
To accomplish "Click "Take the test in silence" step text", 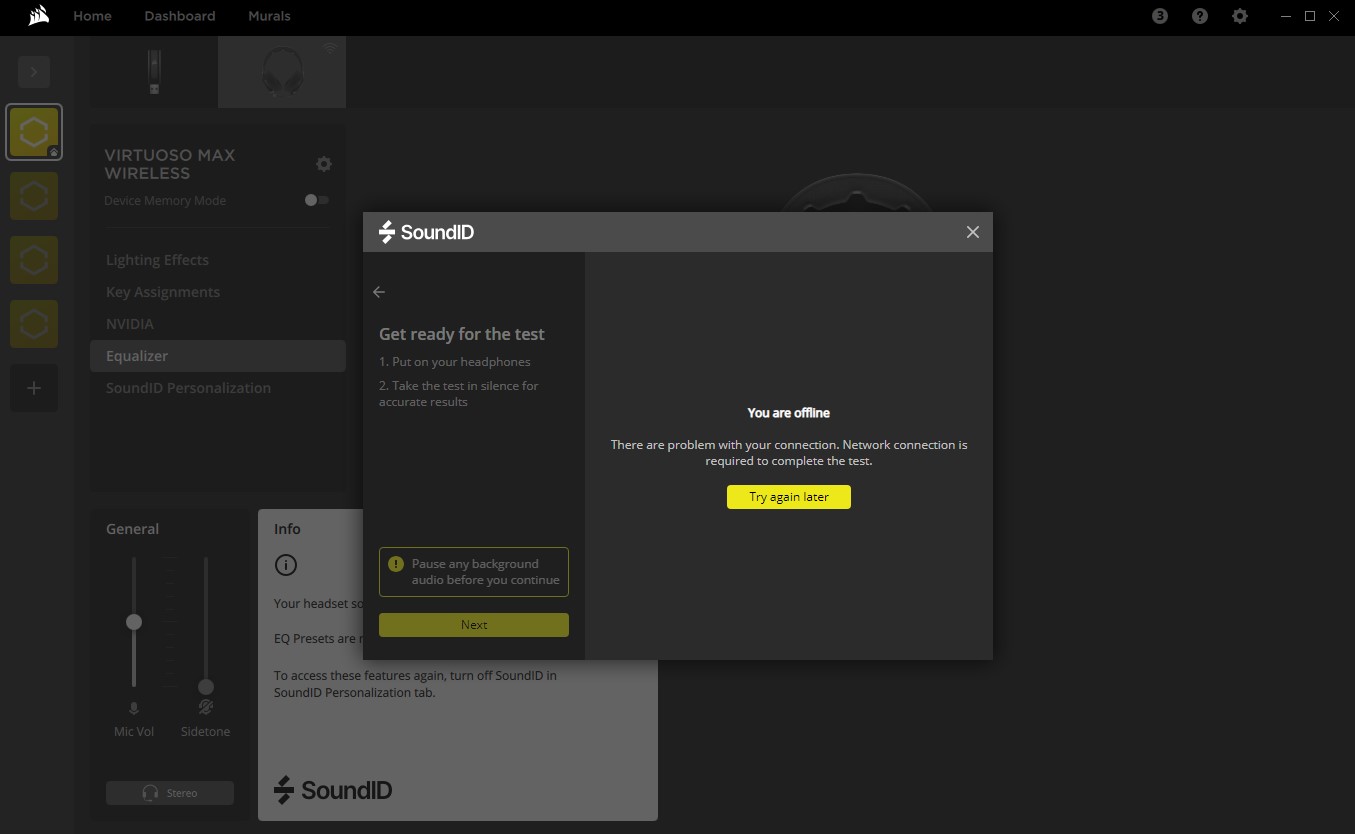I will pyautogui.click(x=459, y=394).
